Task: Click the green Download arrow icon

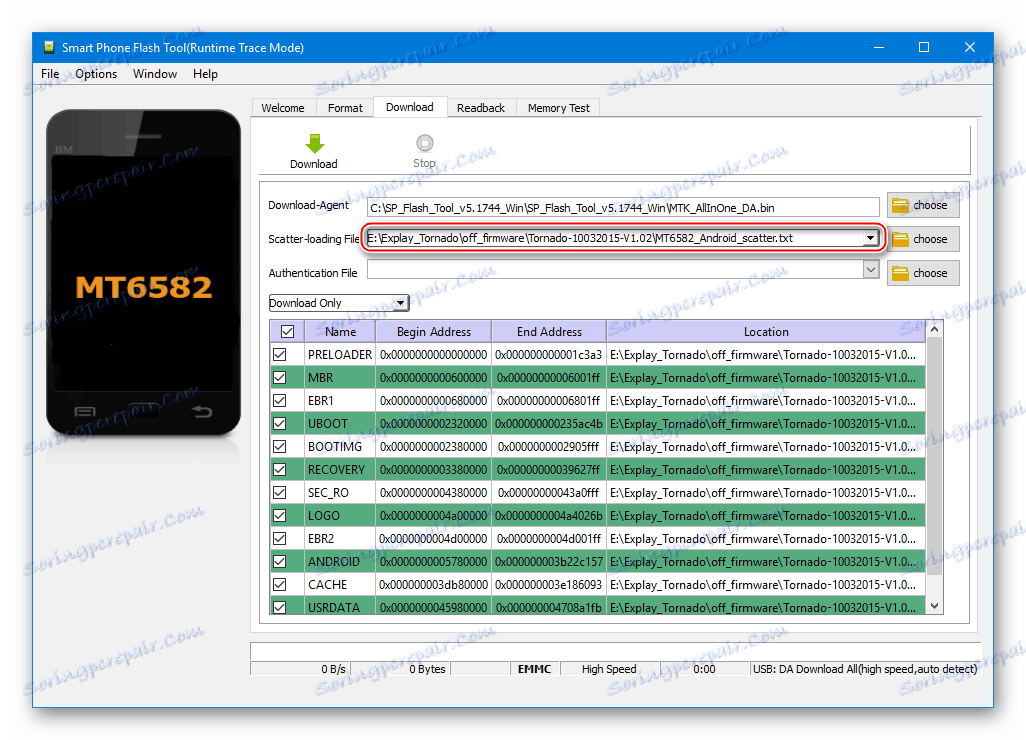Action: pyautogui.click(x=315, y=143)
